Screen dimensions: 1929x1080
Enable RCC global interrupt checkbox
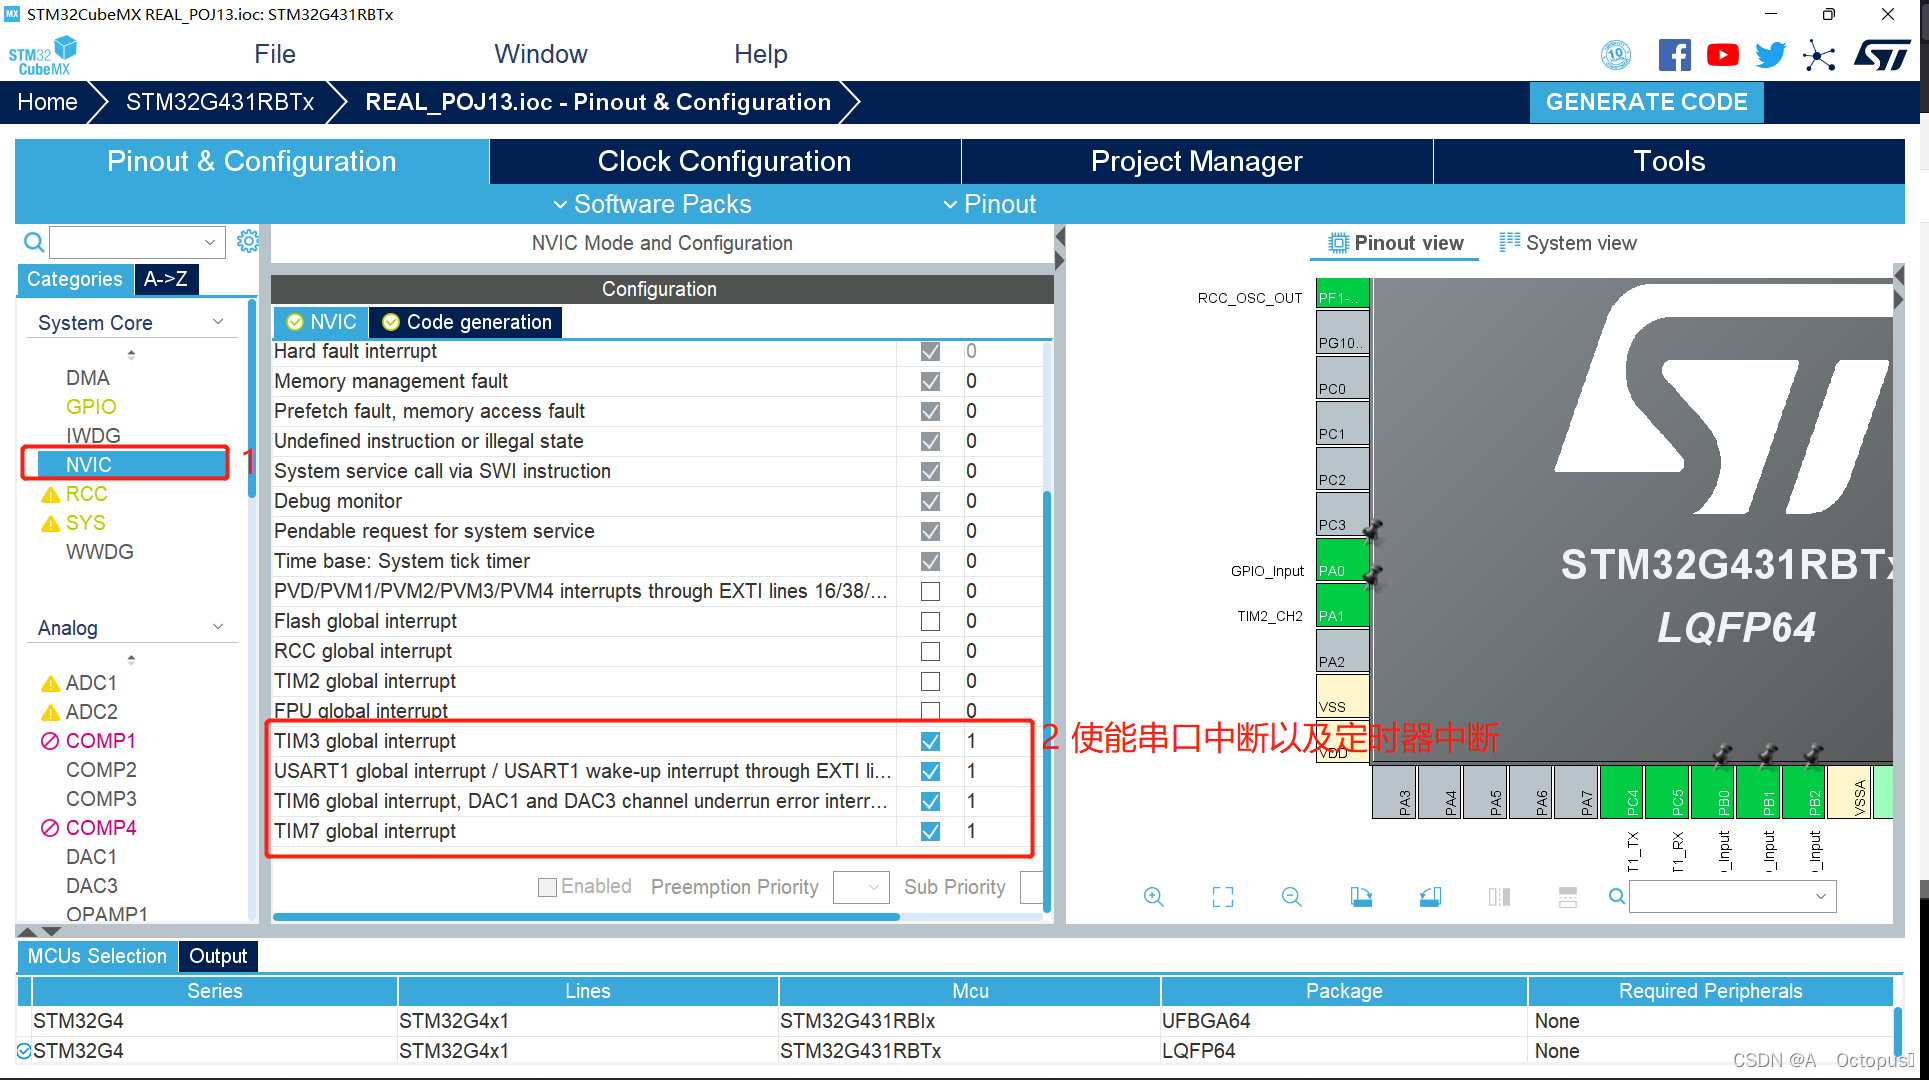[x=930, y=651]
